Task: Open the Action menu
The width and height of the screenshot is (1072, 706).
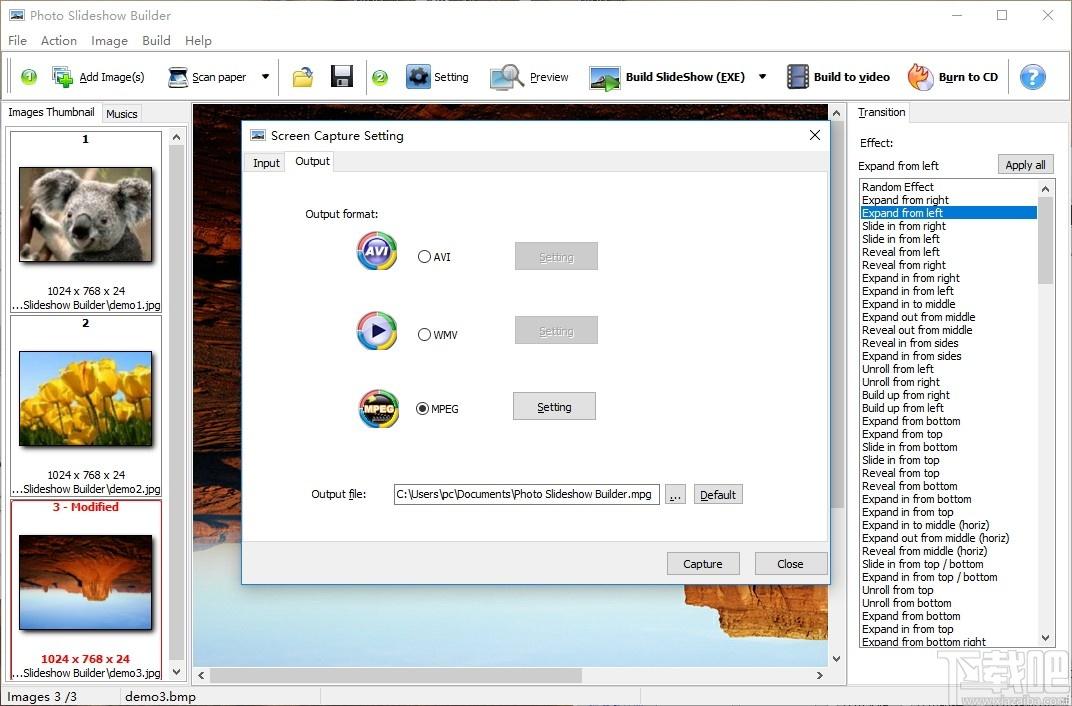Action: (x=59, y=40)
